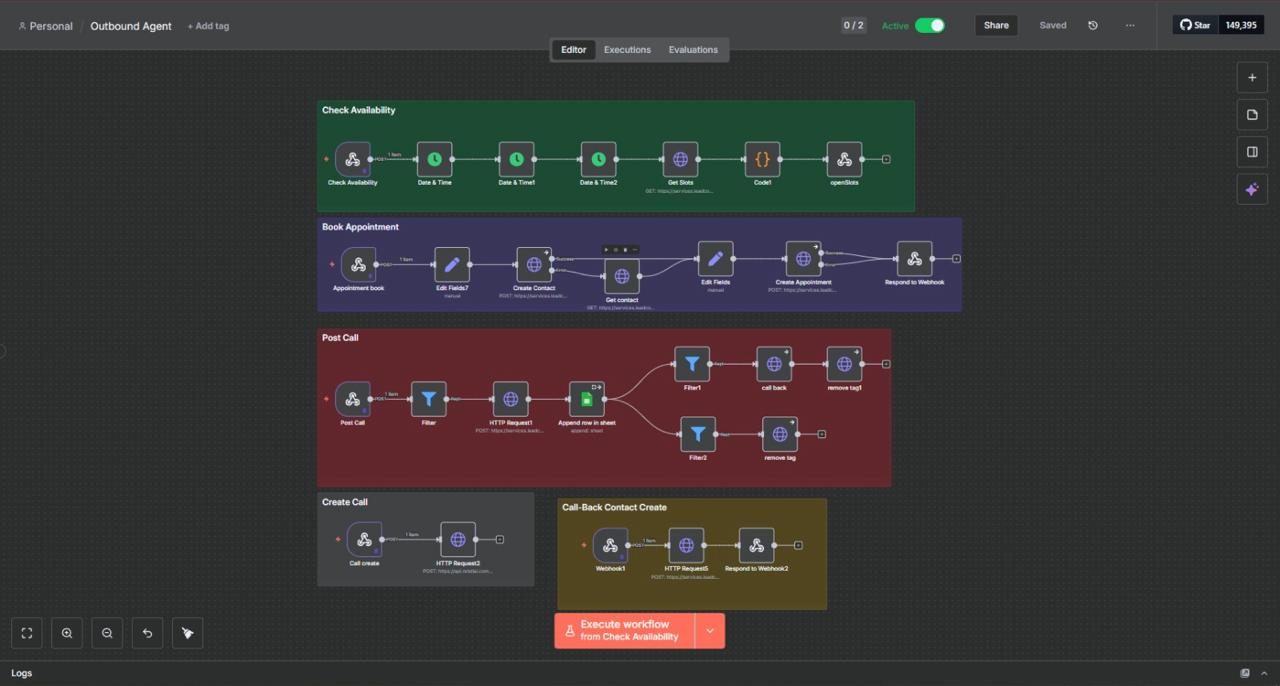Zoom in on the workflow canvas

pyautogui.click(x=67, y=633)
